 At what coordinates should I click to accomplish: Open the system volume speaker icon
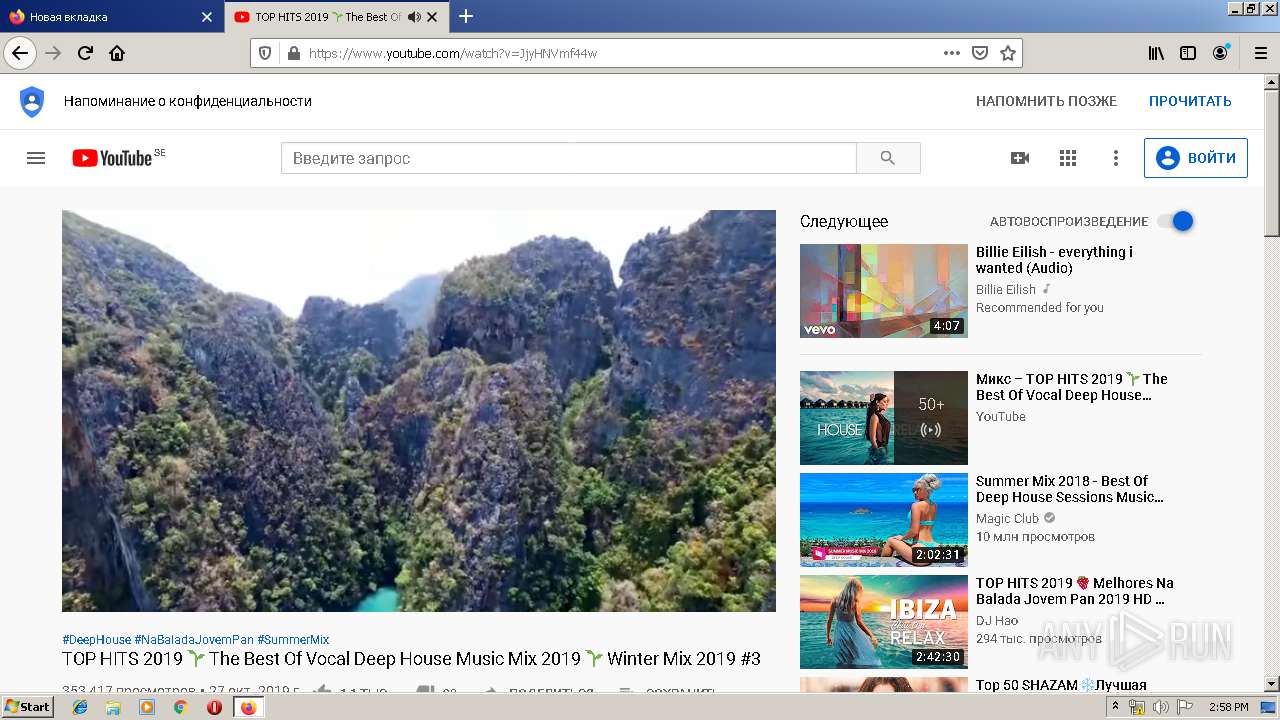[1161, 707]
